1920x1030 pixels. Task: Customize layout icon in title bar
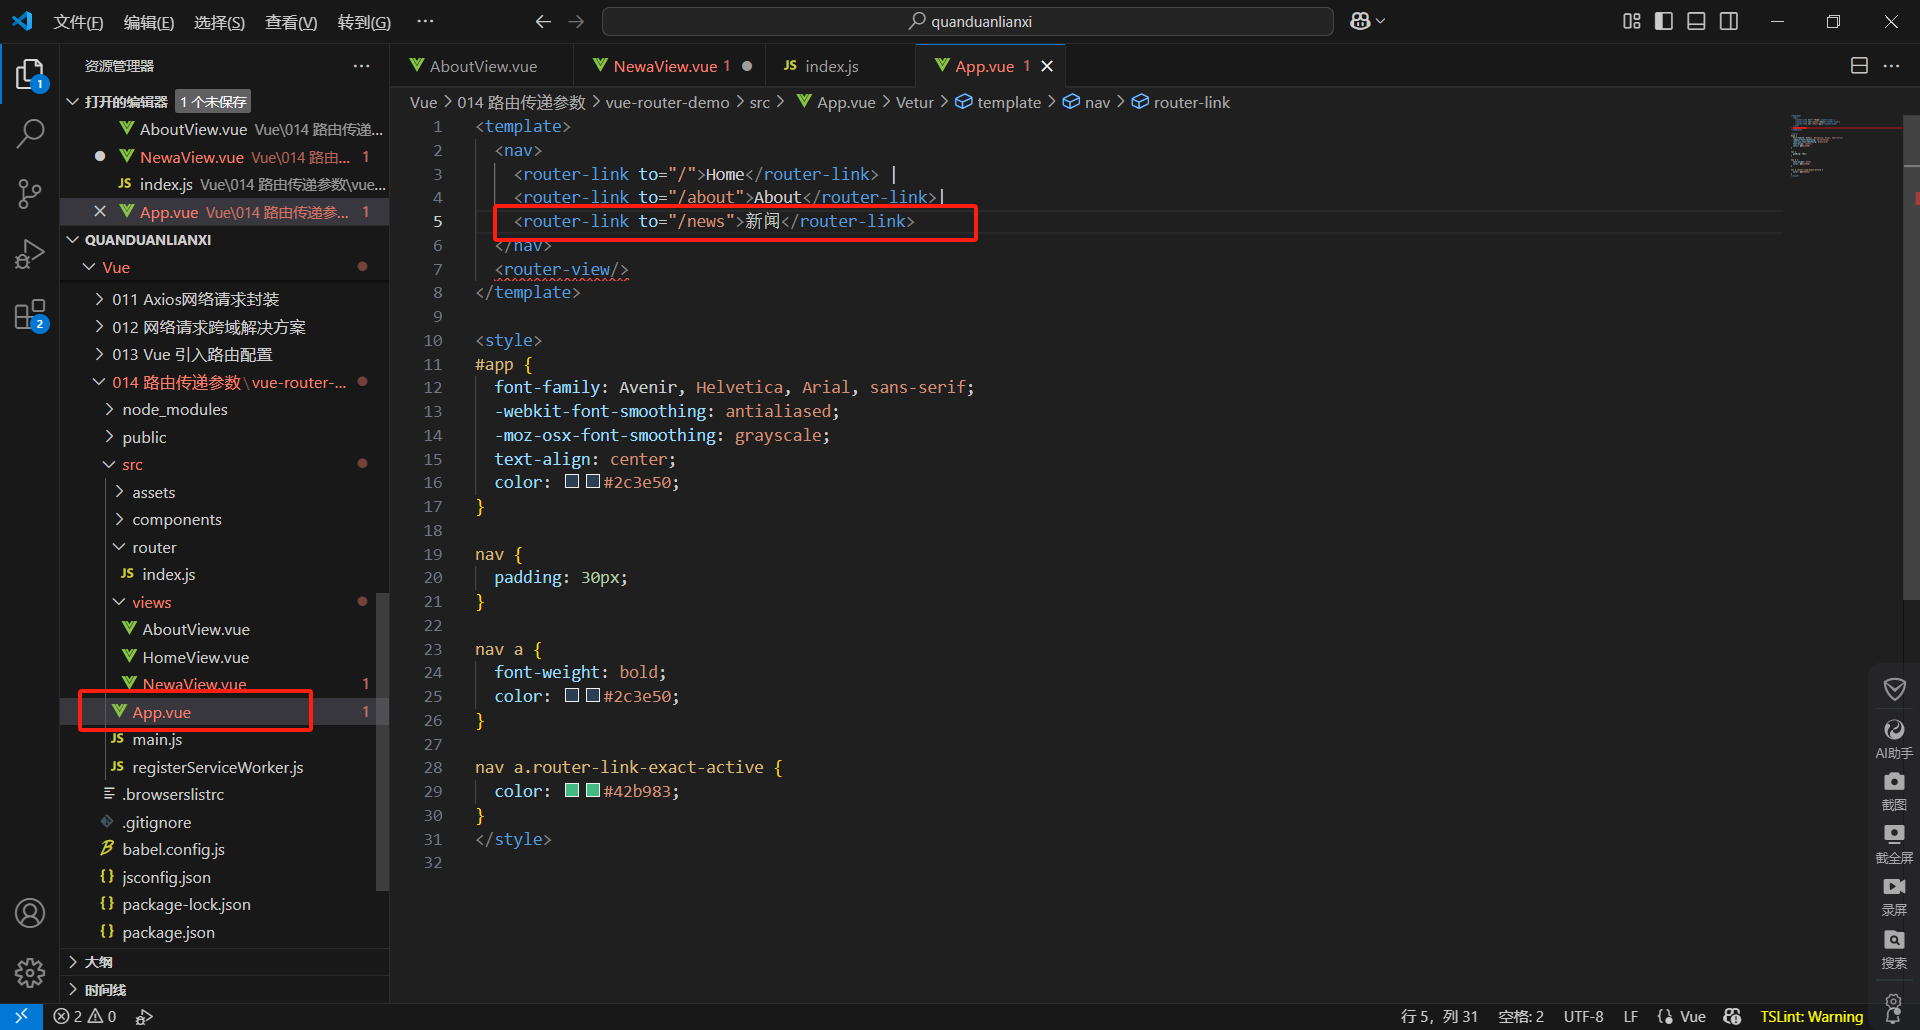tap(1632, 21)
